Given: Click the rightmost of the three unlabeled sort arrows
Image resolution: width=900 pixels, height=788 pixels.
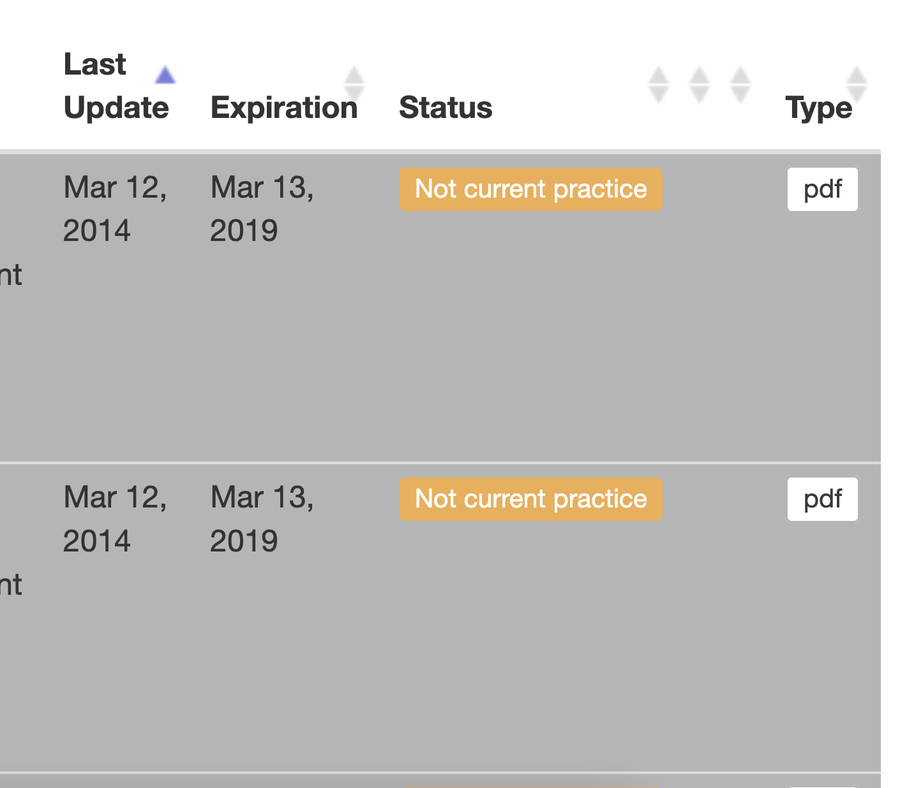Looking at the screenshot, I should point(740,84).
